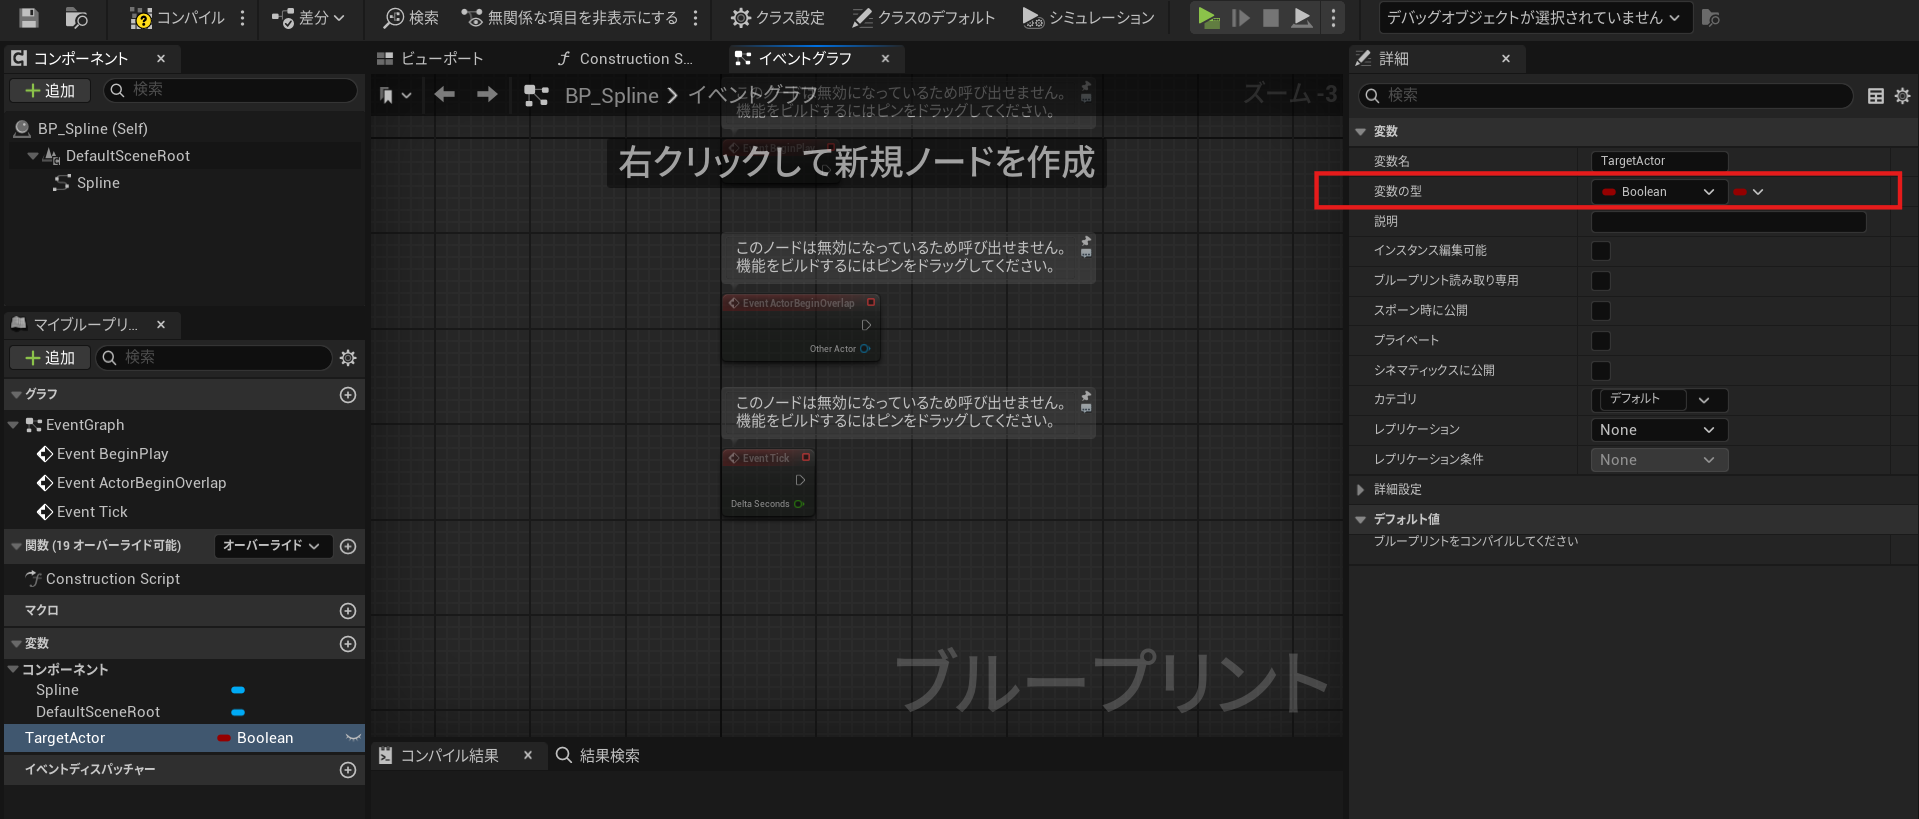The image size is (1919, 819).
Task: Select Event ActorBeginOverlap in list
Action: [x=141, y=483]
